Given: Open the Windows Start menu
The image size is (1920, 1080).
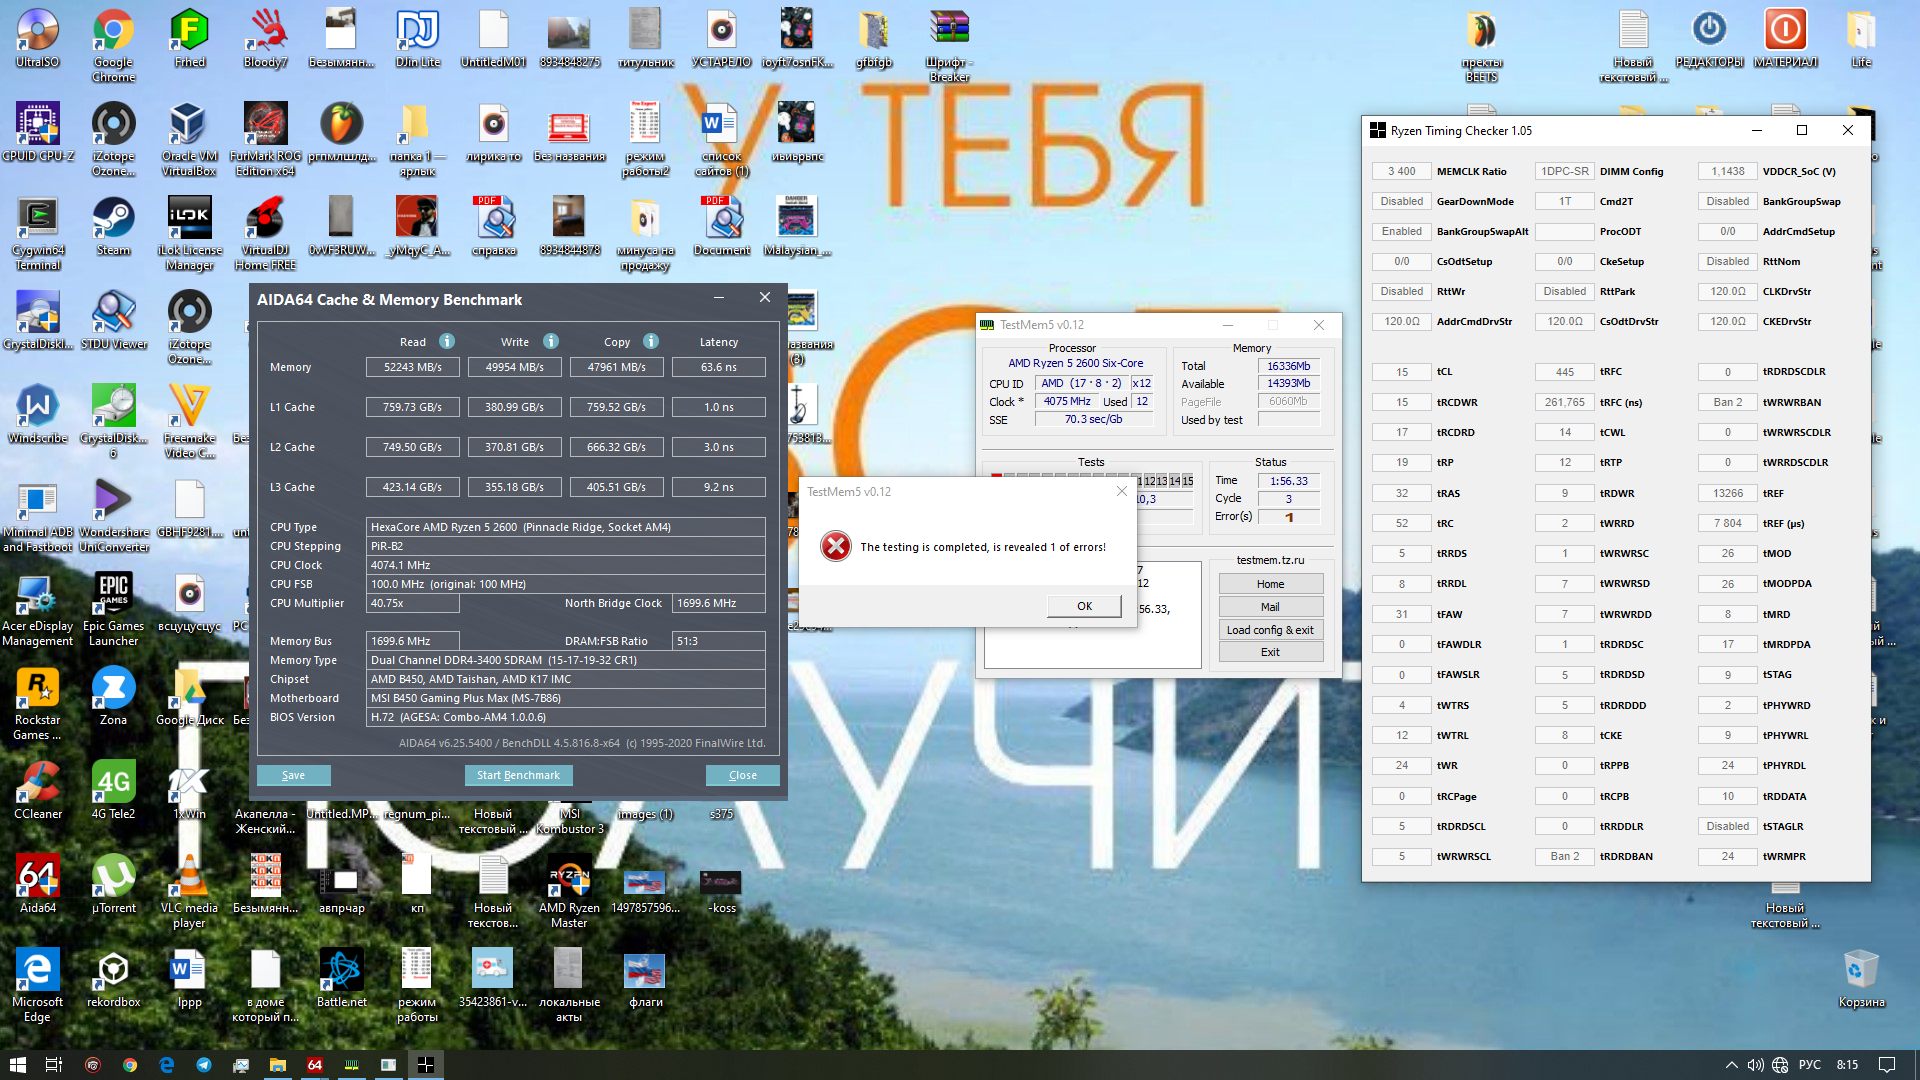Looking at the screenshot, I should (17, 1065).
